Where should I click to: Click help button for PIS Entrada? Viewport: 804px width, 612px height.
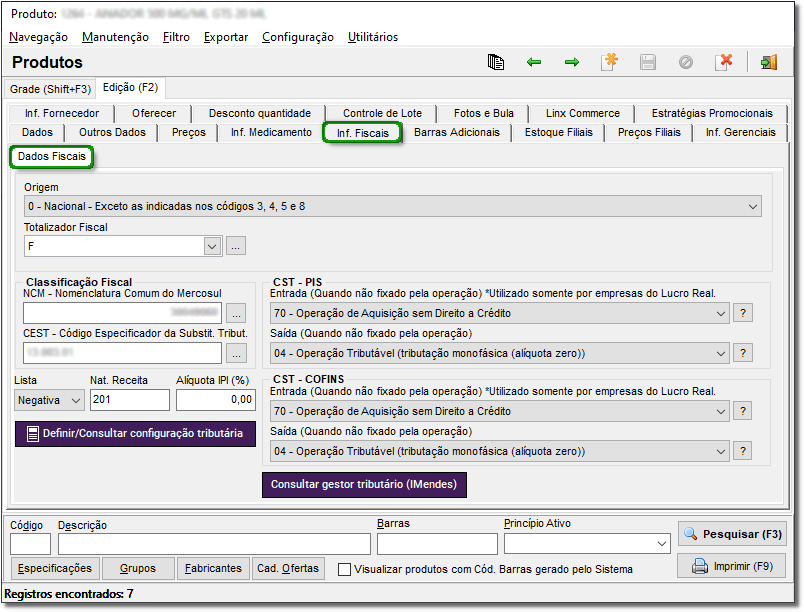point(743,313)
